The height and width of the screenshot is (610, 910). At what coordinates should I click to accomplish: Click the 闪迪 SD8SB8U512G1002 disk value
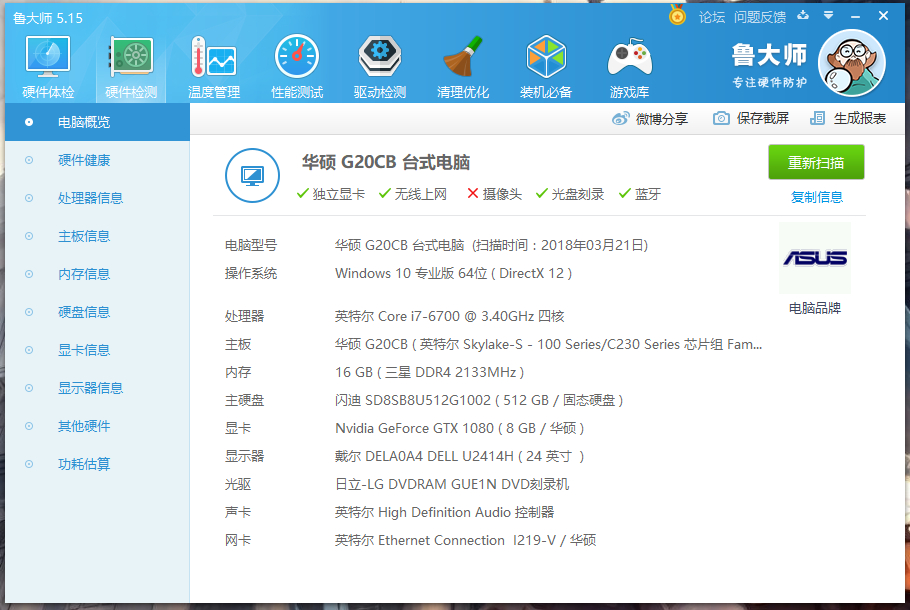click(x=479, y=400)
